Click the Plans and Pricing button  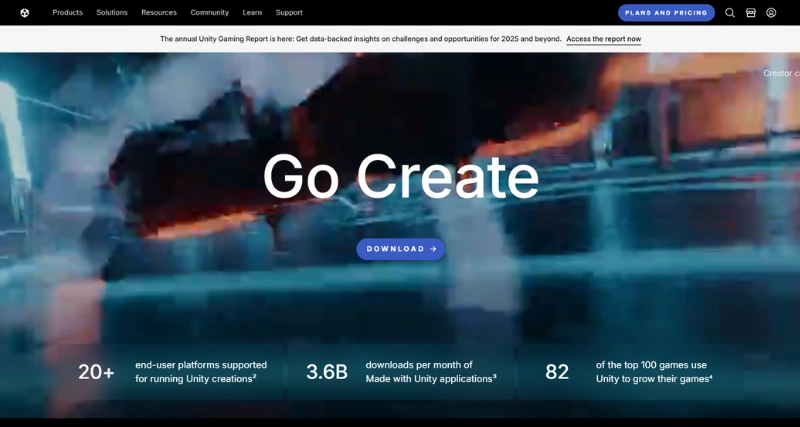(x=666, y=13)
